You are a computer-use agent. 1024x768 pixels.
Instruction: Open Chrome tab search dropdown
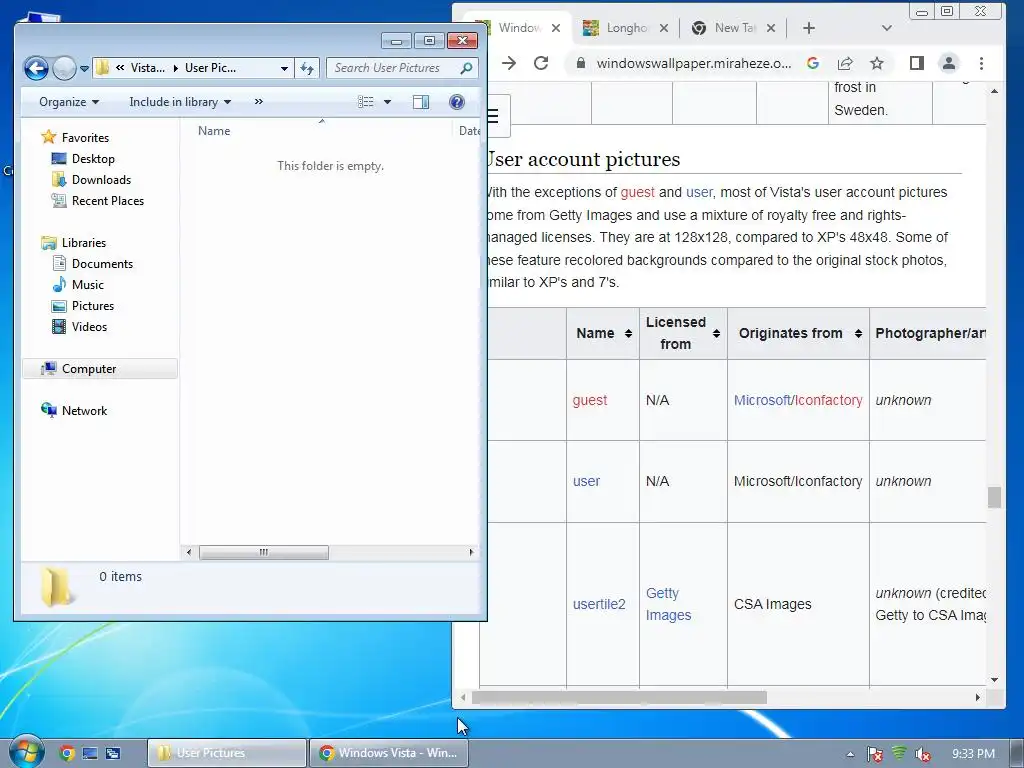pyautogui.click(x=886, y=28)
